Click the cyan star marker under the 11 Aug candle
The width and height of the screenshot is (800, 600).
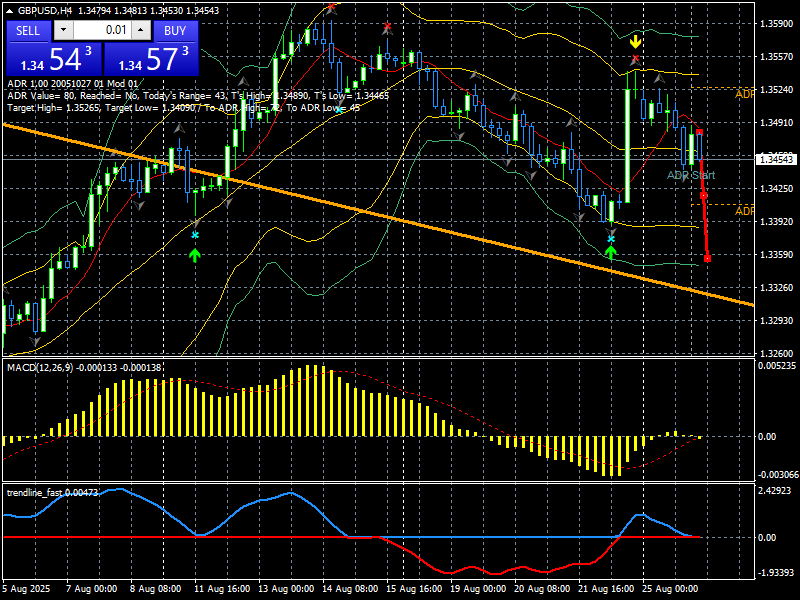click(x=194, y=235)
